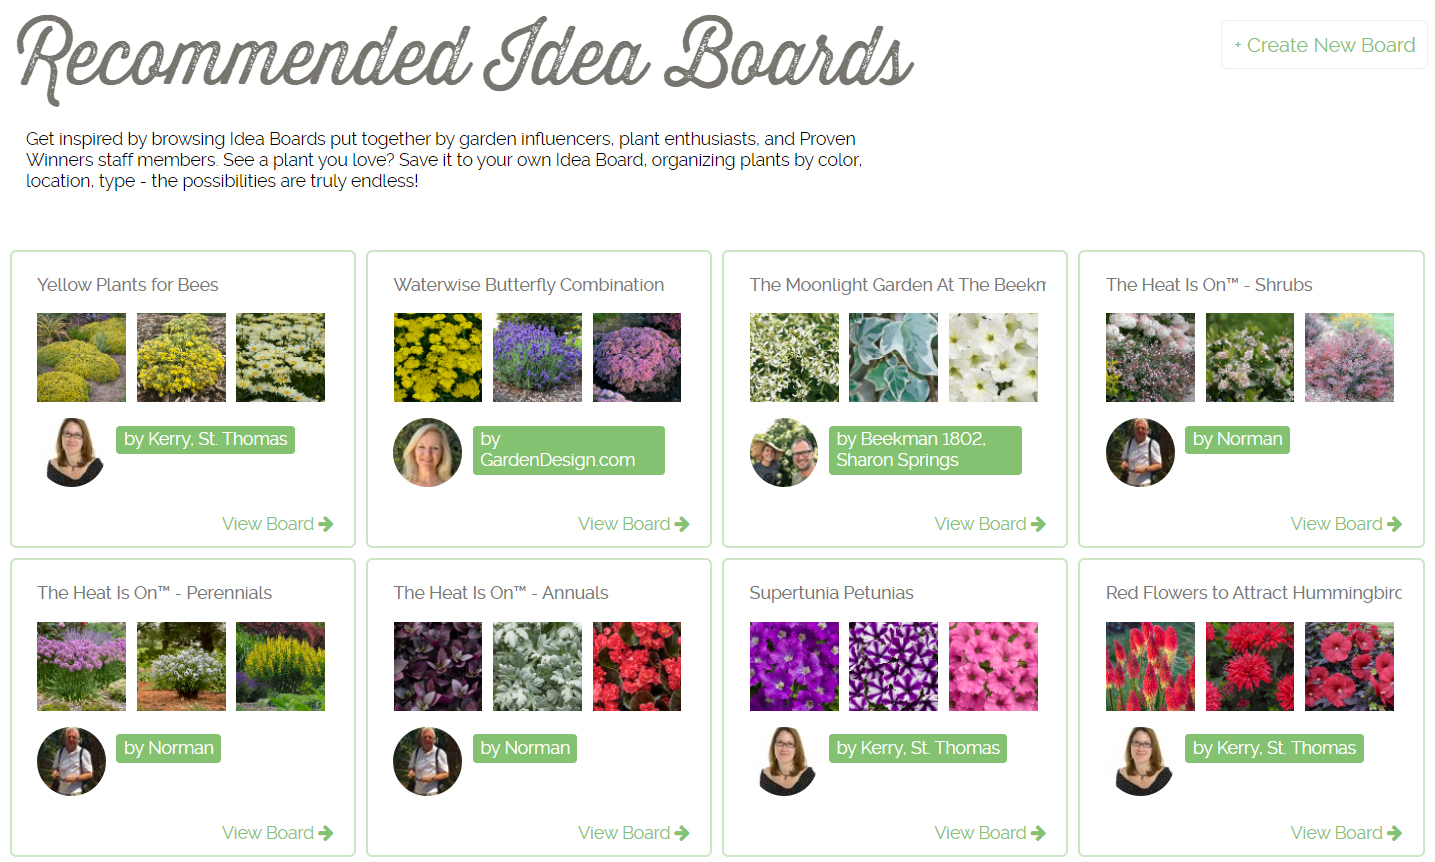Click Kerry's avatar on Red Flowers board

tap(1140, 761)
